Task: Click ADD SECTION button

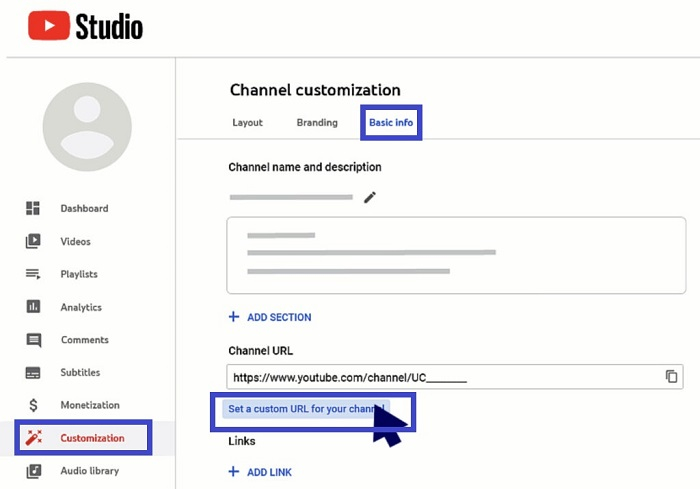Action: tap(270, 317)
